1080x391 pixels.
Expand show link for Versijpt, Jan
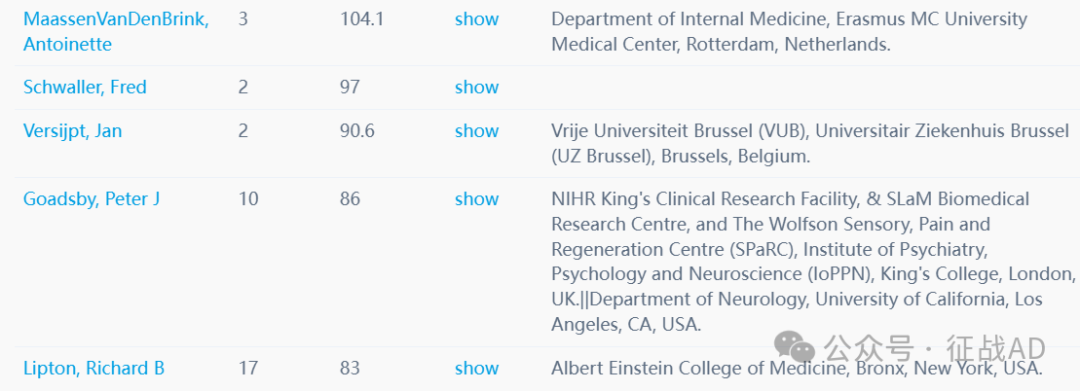pos(477,131)
